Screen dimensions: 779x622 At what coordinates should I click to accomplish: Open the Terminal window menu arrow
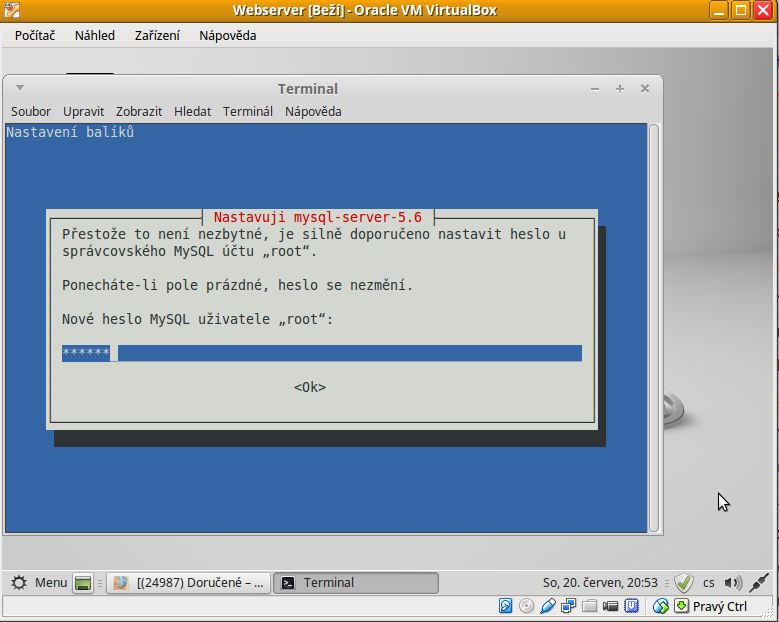[20, 88]
